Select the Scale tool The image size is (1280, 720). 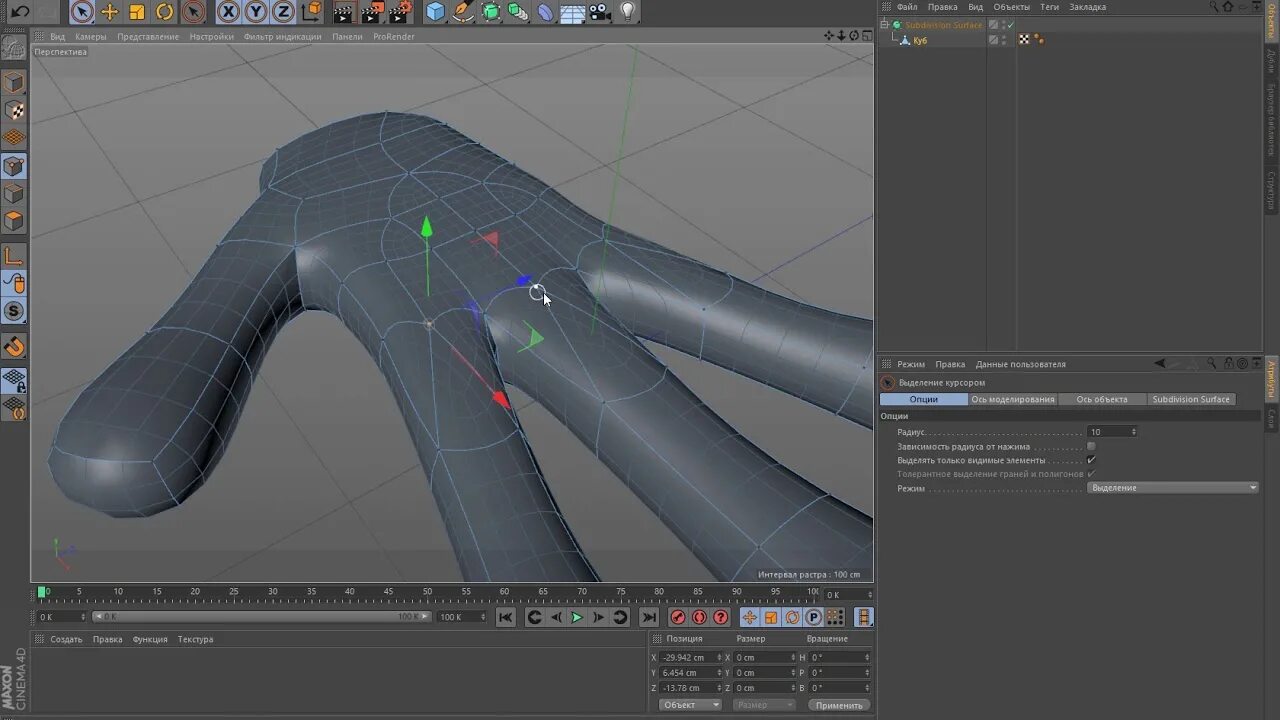point(137,12)
